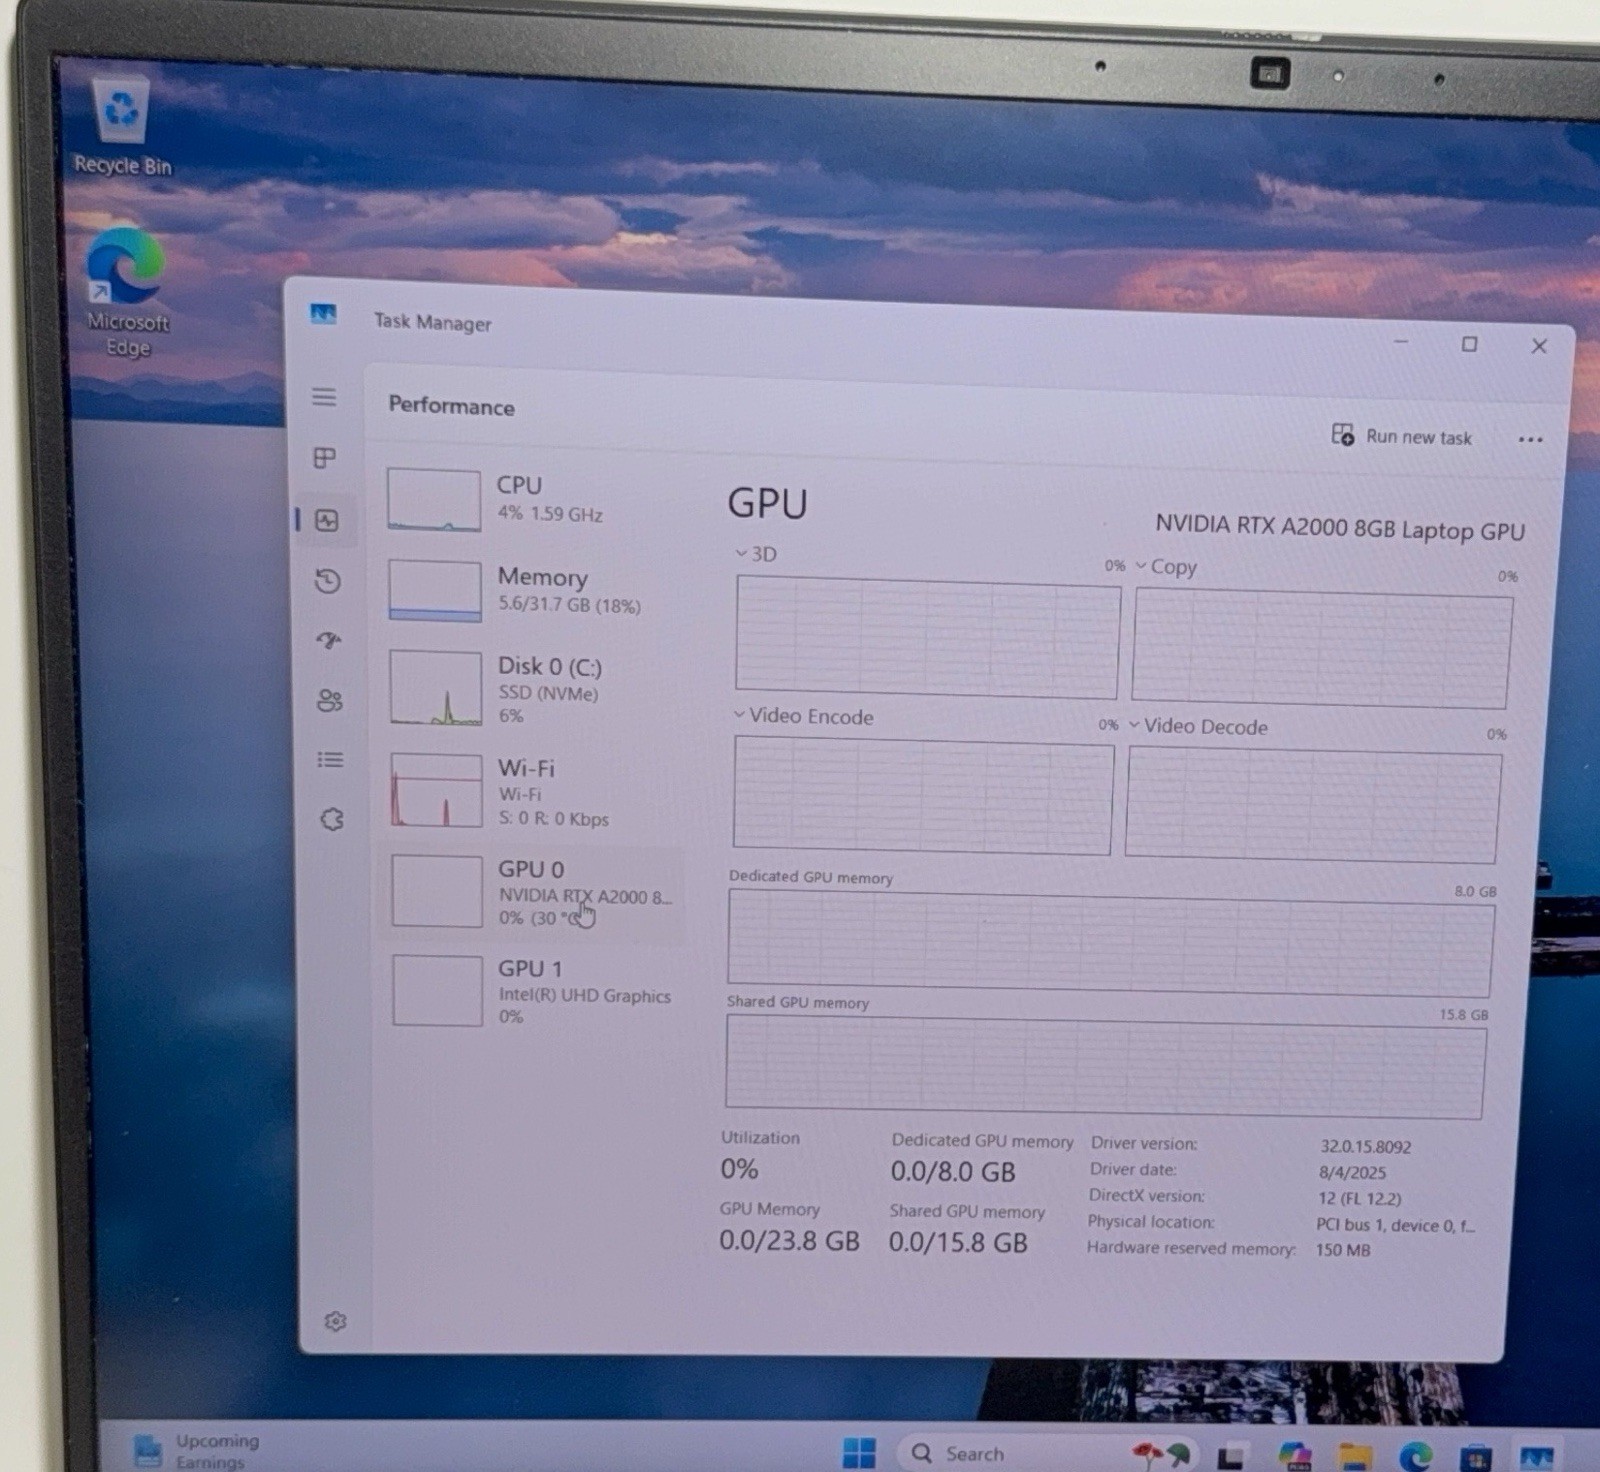The image size is (1600, 1472).
Task: Click Task Manager icon on the taskbar
Action: click(x=1537, y=1458)
